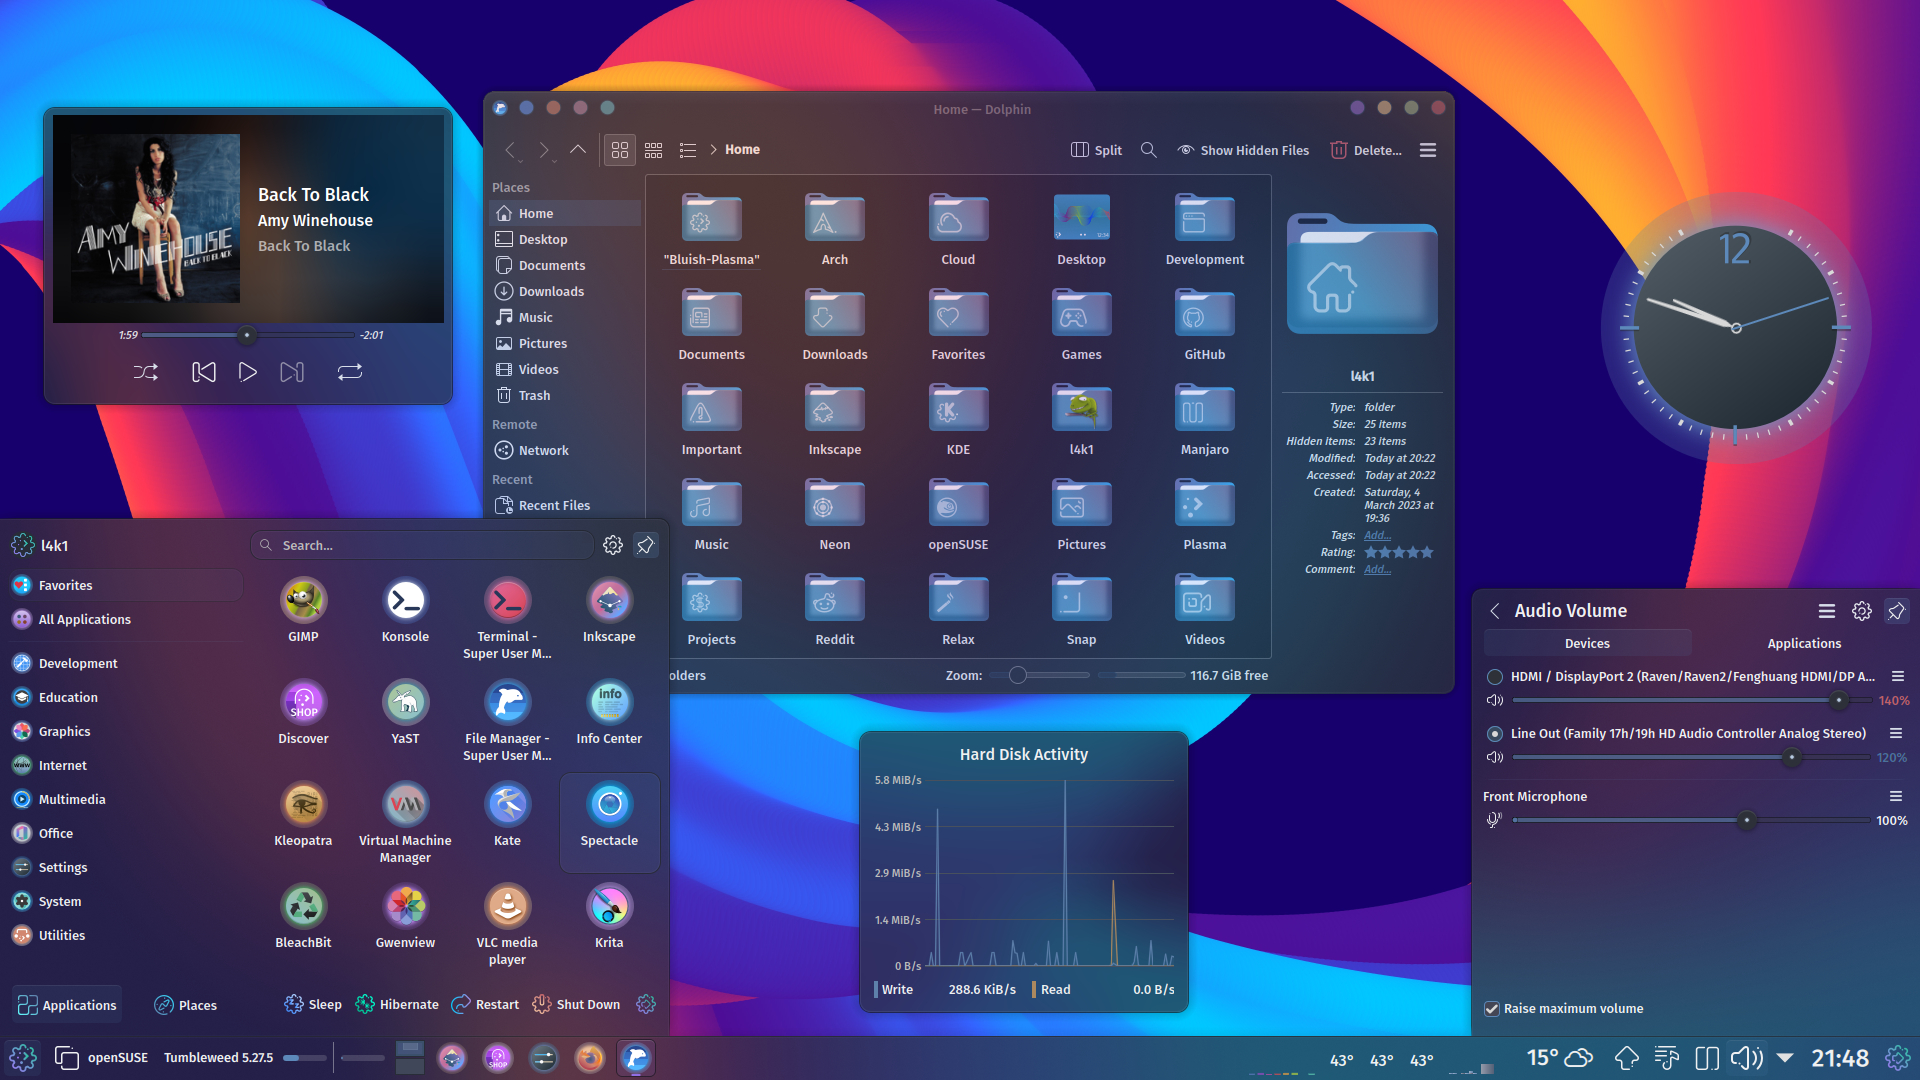The width and height of the screenshot is (1920, 1080).
Task: Mute the Front Microphone
Action: click(1495, 820)
